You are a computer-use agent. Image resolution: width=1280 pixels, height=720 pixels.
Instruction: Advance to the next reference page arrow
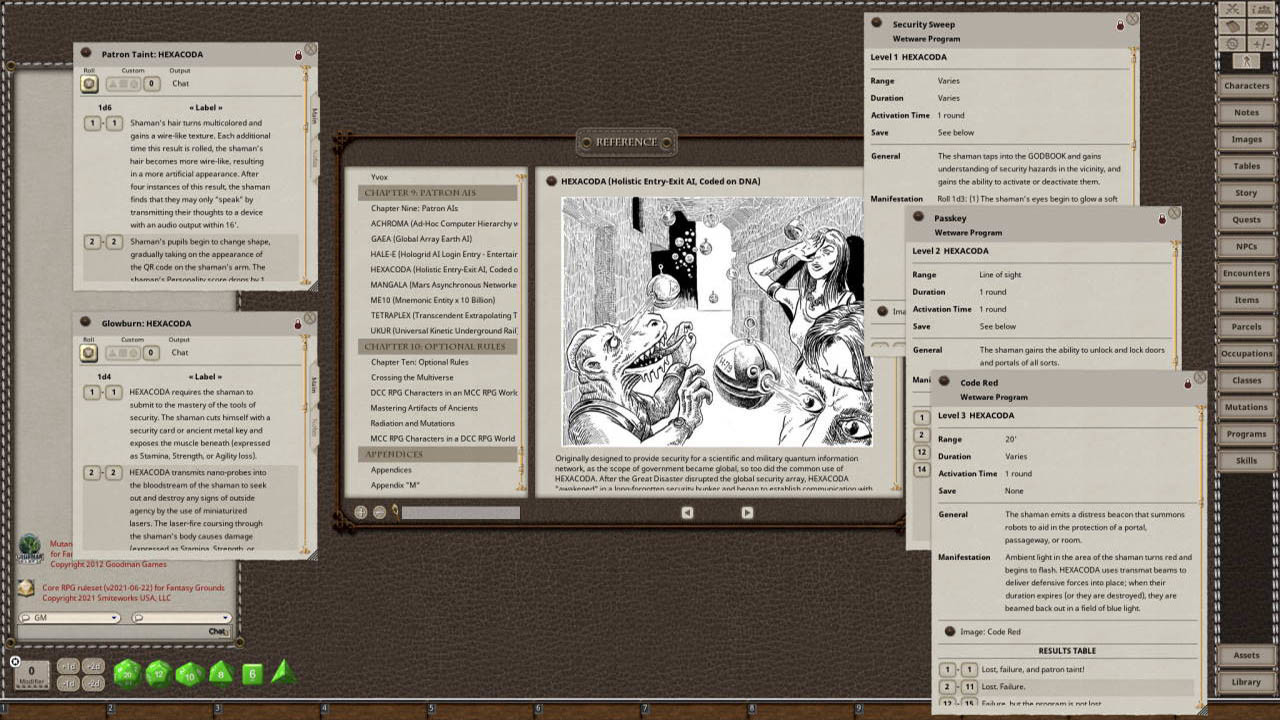point(747,512)
